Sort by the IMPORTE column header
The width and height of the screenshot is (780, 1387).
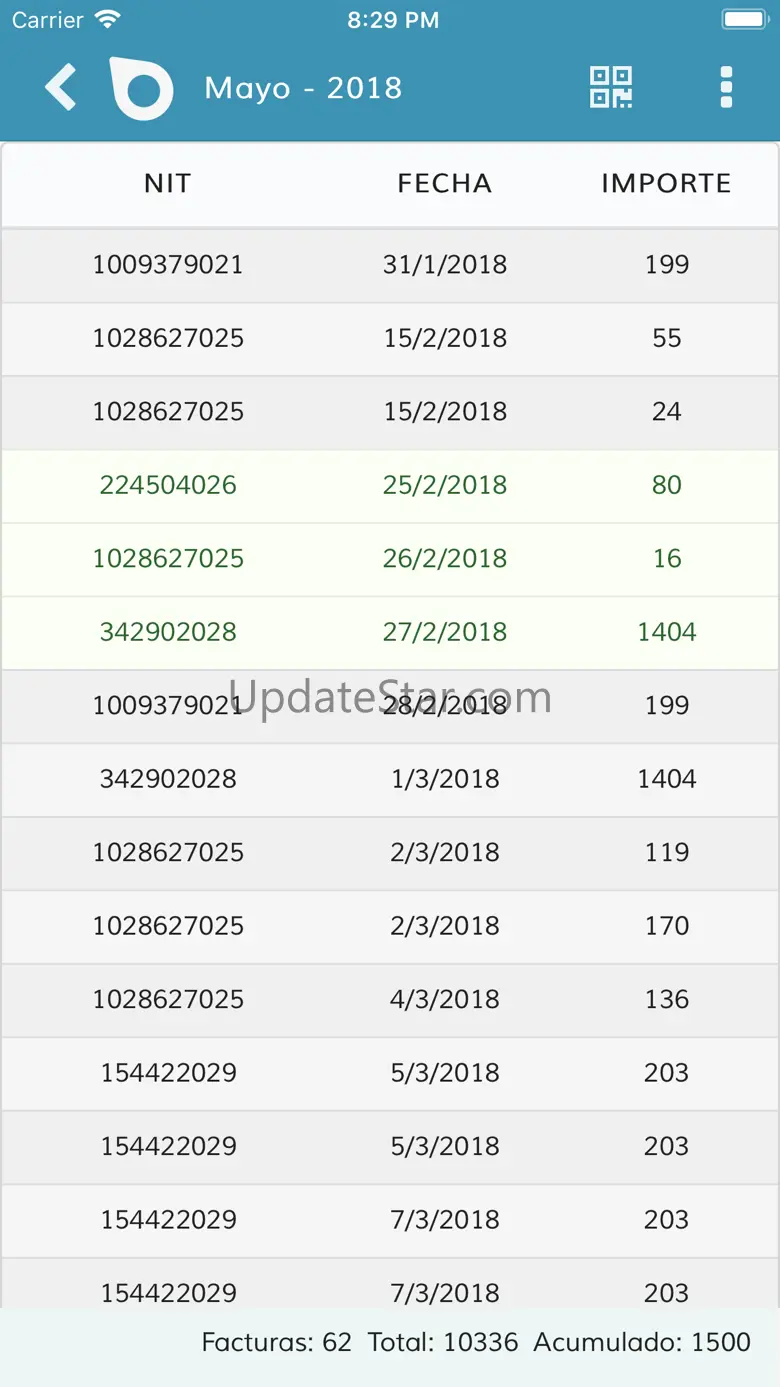click(666, 183)
